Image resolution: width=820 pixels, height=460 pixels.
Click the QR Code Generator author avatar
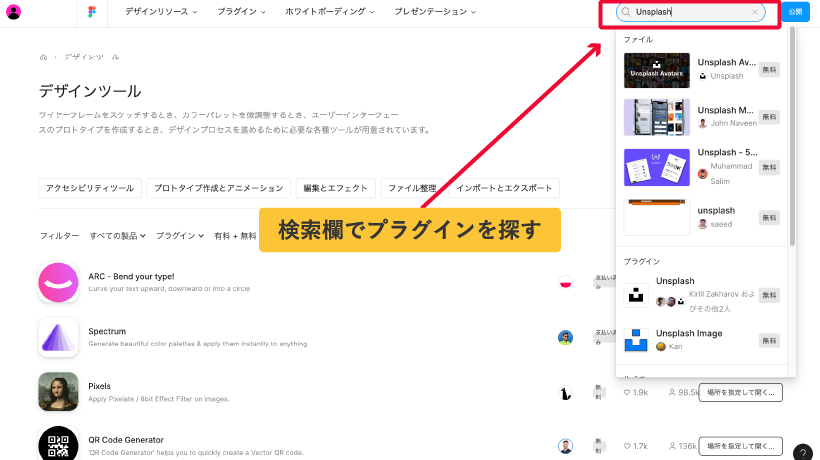point(565,446)
